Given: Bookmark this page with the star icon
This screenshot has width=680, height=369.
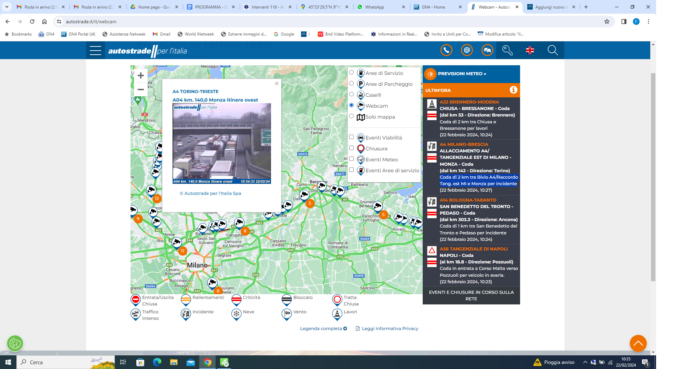Looking at the screenshot, I should point(607,21).
